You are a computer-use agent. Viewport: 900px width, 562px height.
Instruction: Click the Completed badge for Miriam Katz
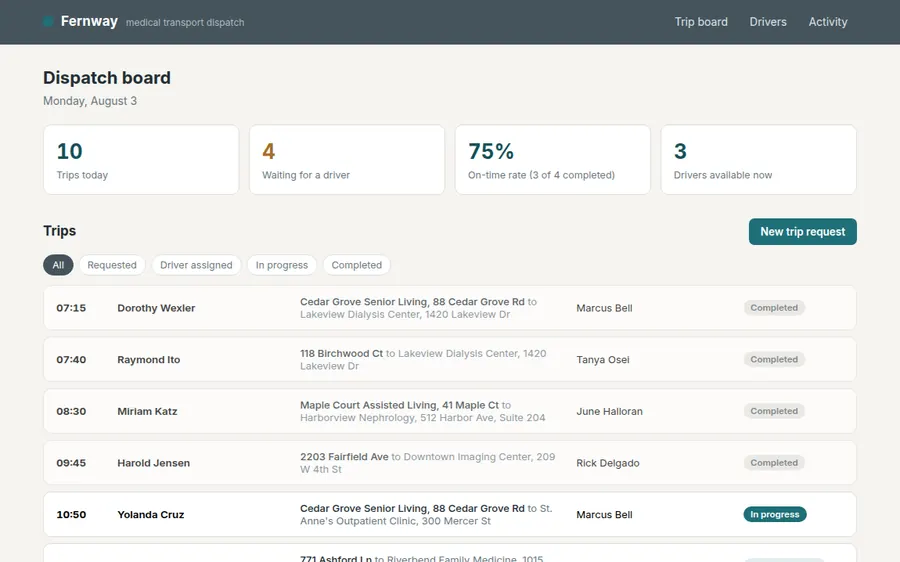coord(774,411)
